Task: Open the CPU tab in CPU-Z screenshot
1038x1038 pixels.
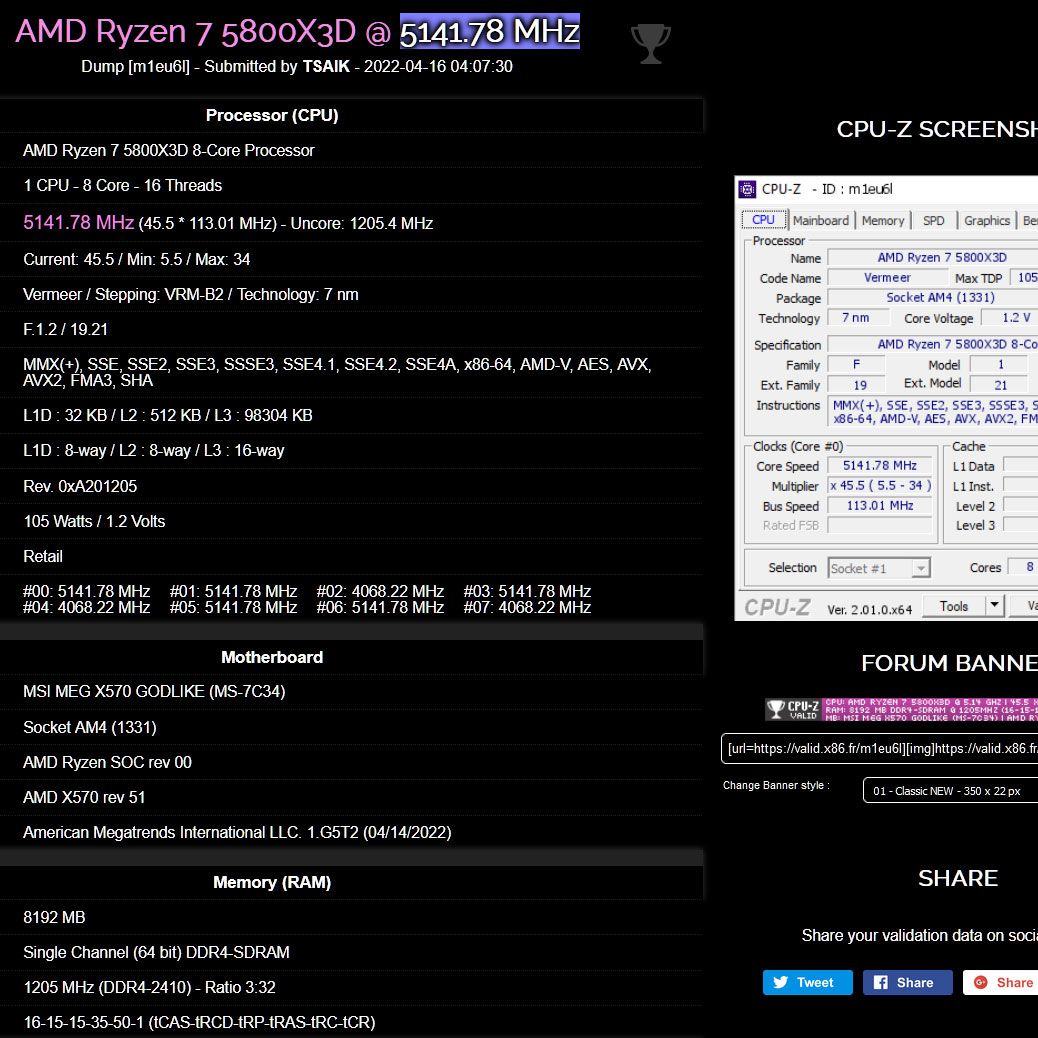Action: tap(763, 220)
